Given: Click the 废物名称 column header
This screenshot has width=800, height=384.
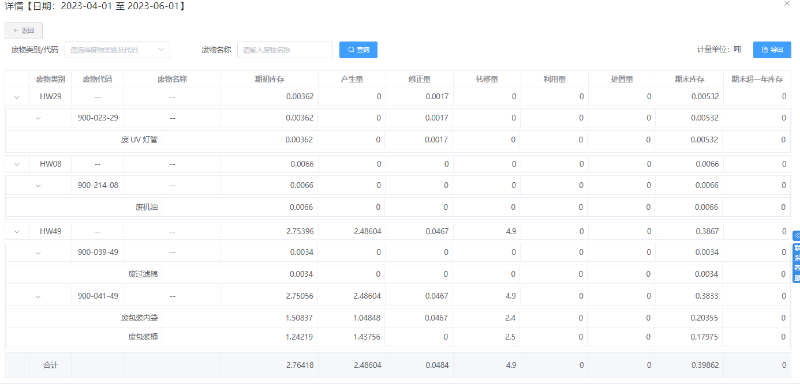Looking at the screenshot, I should pos(172,79).
